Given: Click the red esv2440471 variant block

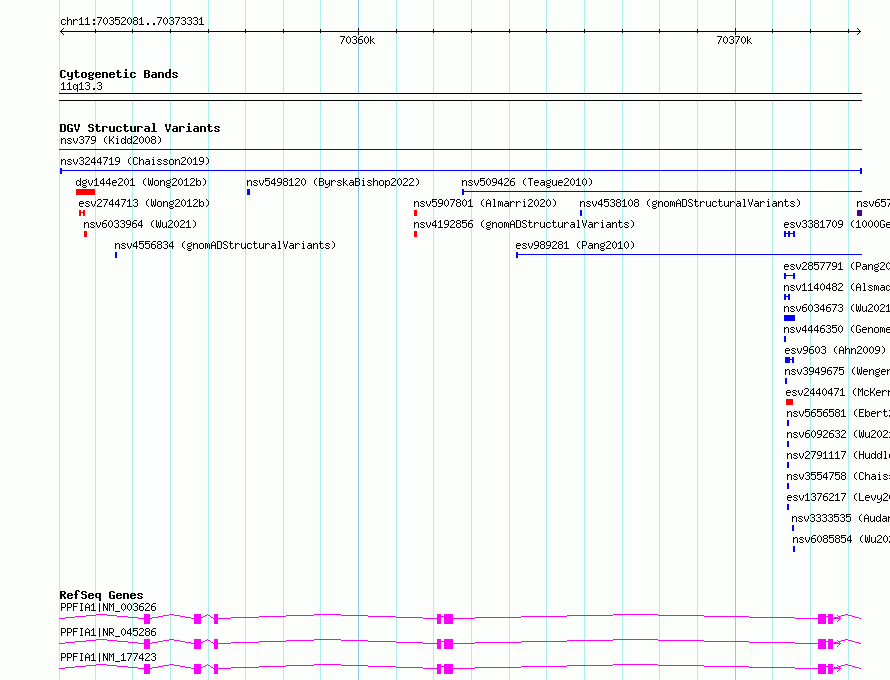Looking at the screenshot, I should coord(789,402).
